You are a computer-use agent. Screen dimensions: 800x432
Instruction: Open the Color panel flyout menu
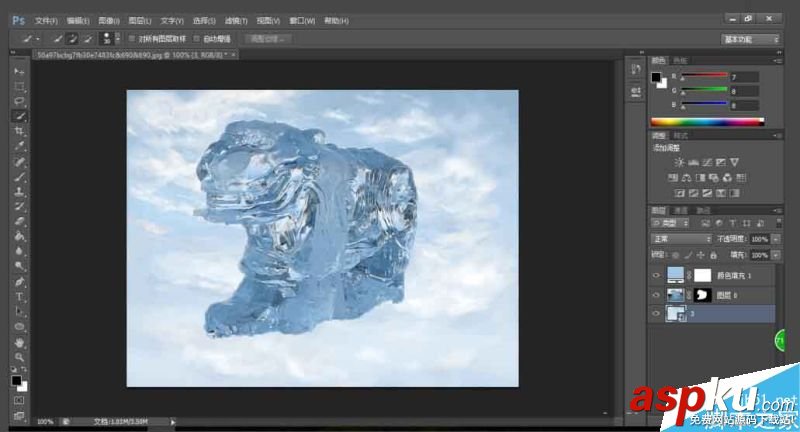tap(778, 61)
